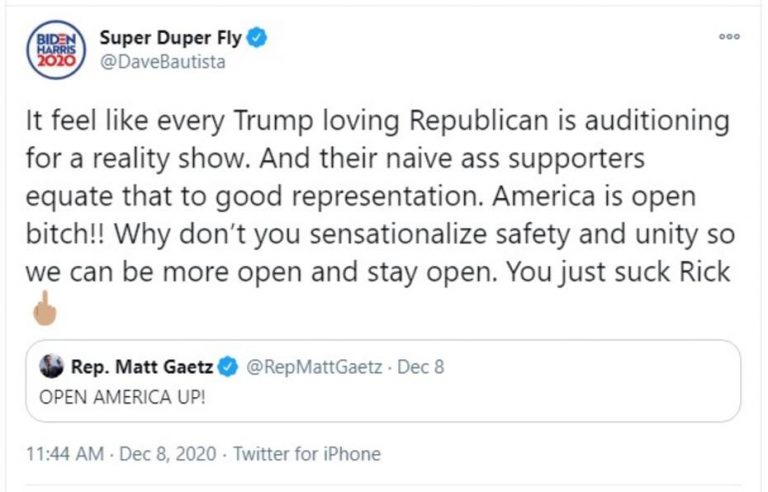Click the verified badge next to Matt Gaetz
Viewport: 768px width, 492px height.
227,367
